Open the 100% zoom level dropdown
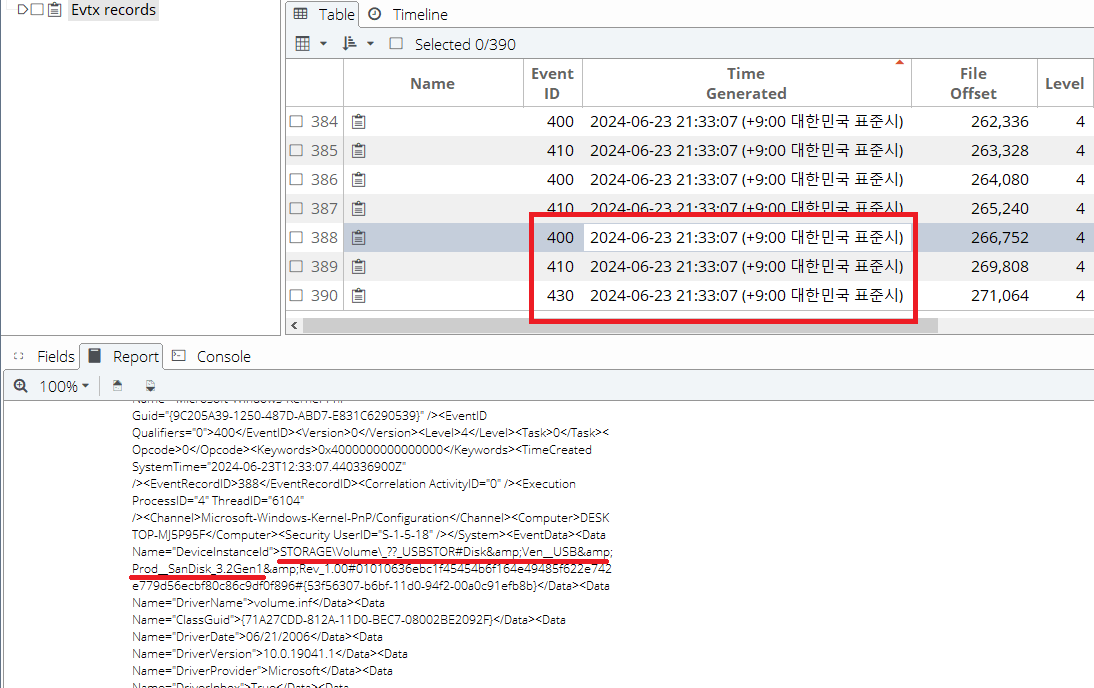This screenshot has height=688, width=1094. click(x=65, y=386)
